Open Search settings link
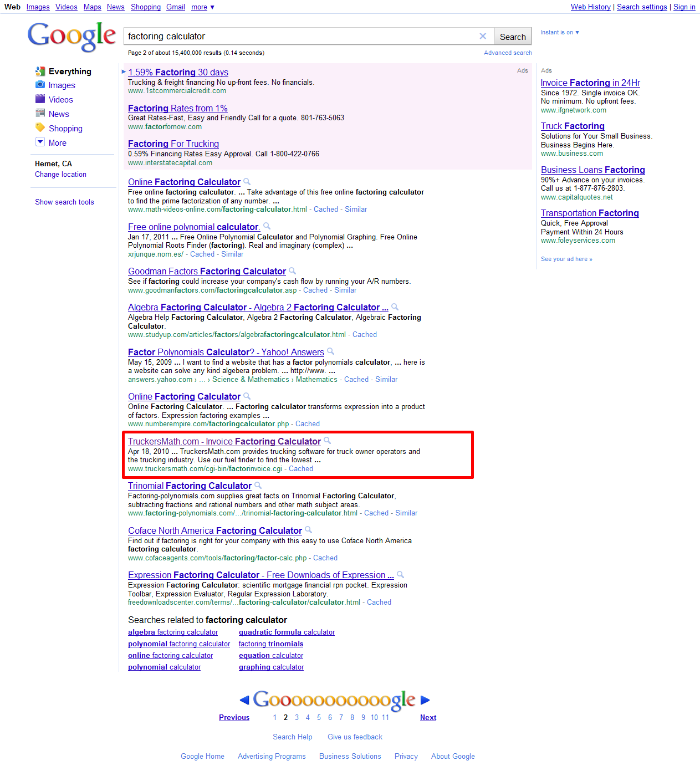Viewport: 700px width, 771px height. click(x=642, y=7)
